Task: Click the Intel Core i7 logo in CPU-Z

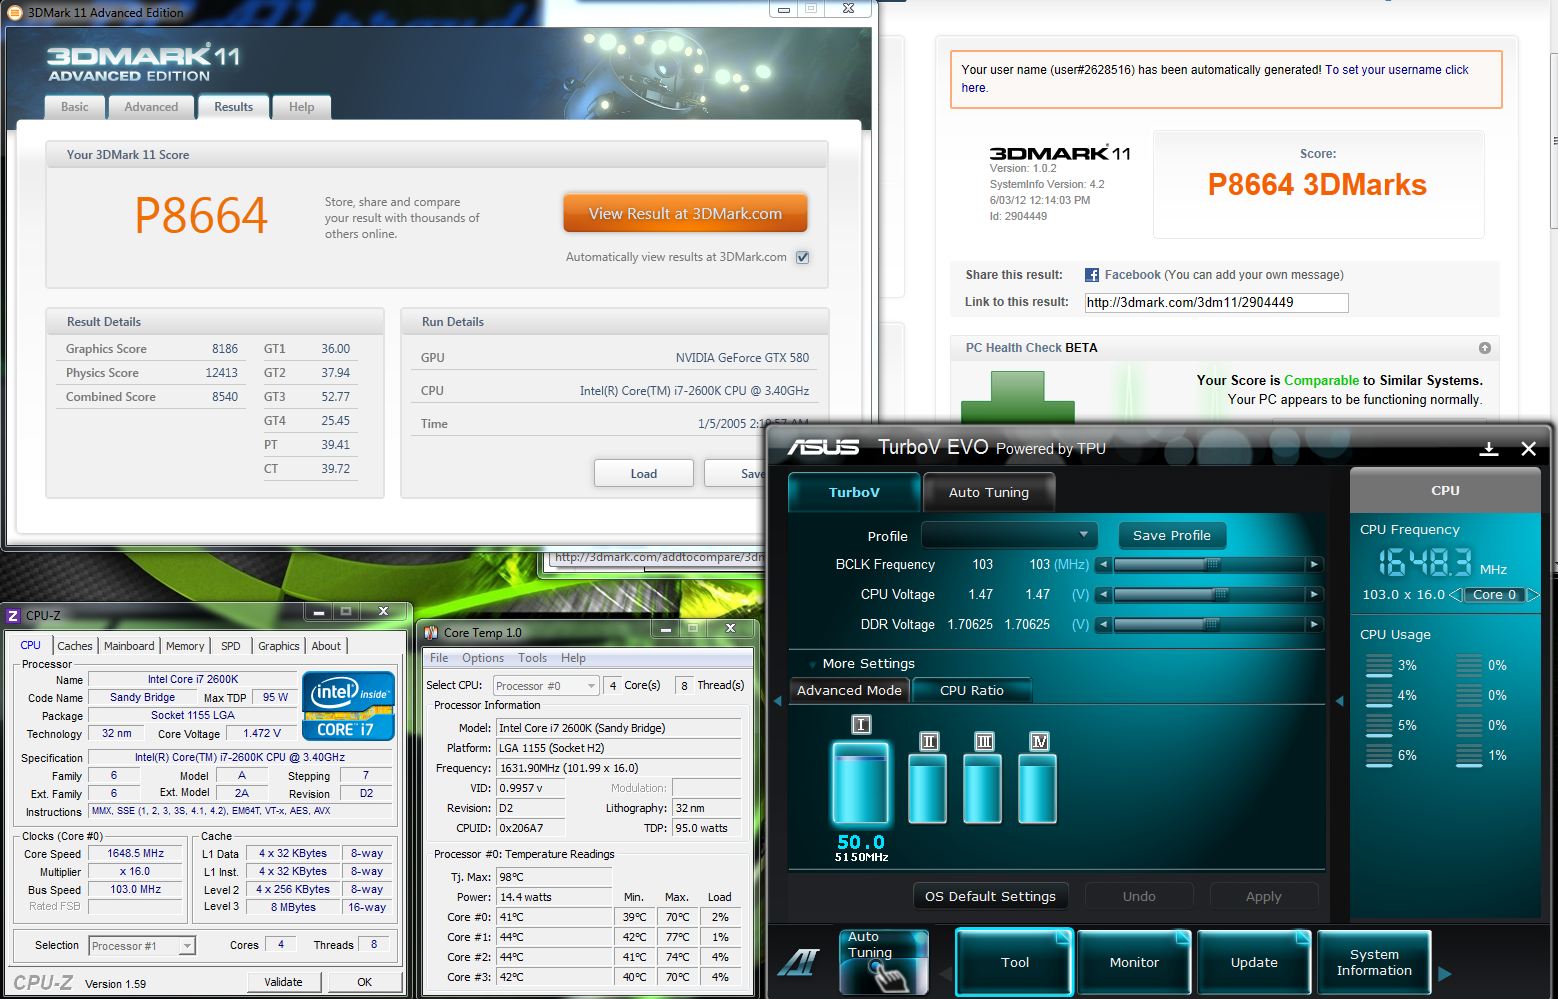Action: [349, 706]
